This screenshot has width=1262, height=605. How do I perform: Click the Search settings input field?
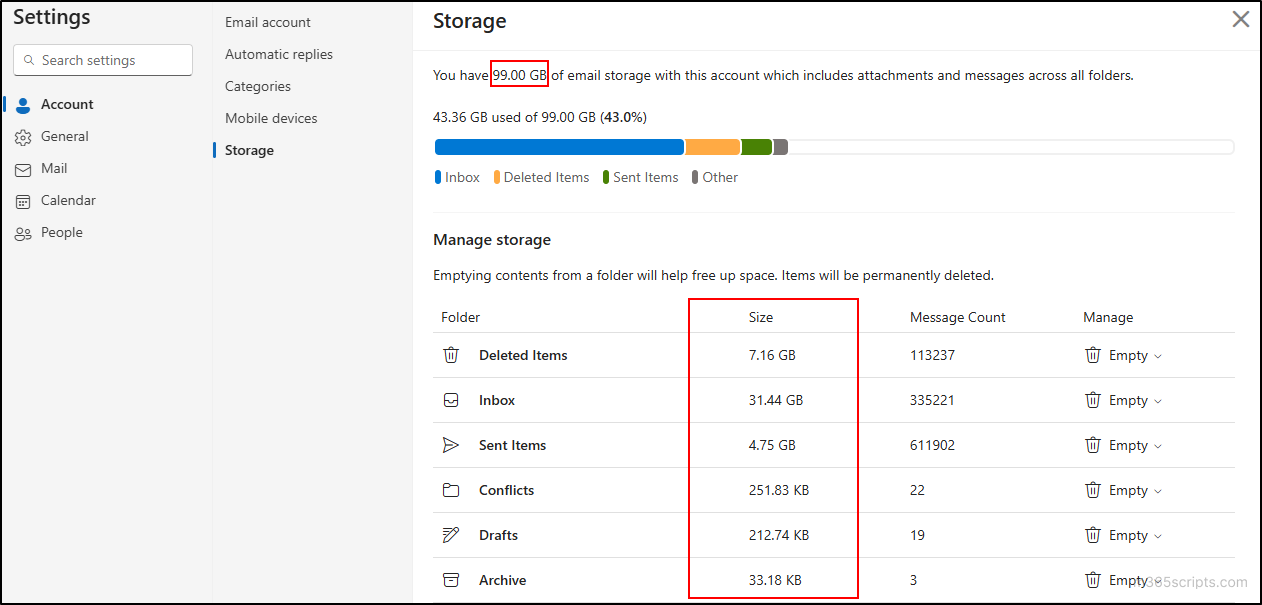[x=103, y=60]
